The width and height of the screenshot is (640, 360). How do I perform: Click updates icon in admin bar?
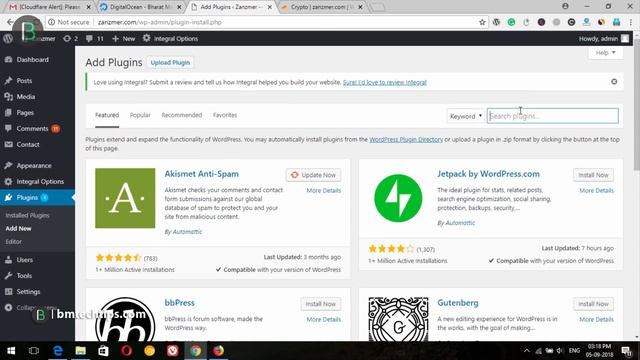pos(70,39)
